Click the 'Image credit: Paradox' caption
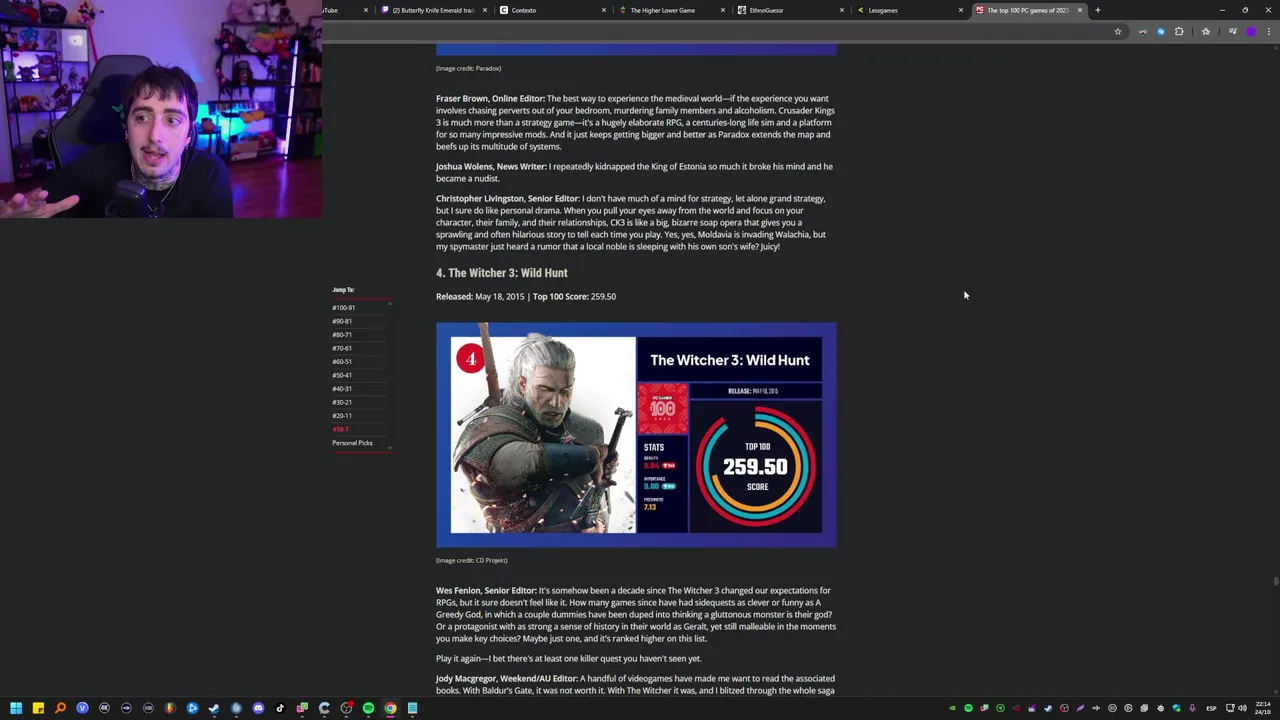The image size is (1280, 720). click(x=468, y=68)
